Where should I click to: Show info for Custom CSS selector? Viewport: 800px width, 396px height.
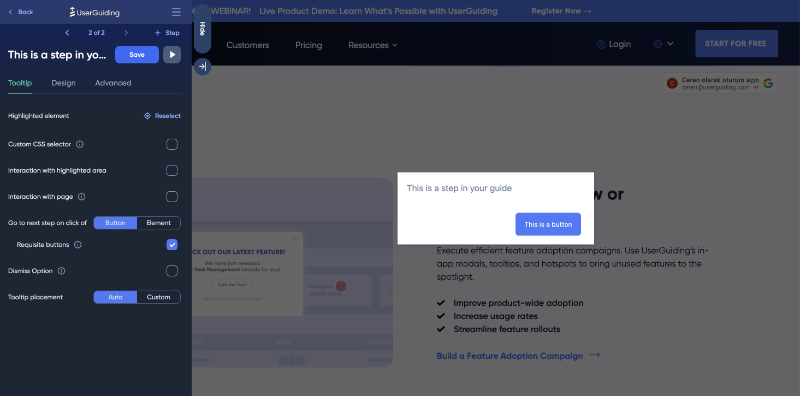point(80,144)
